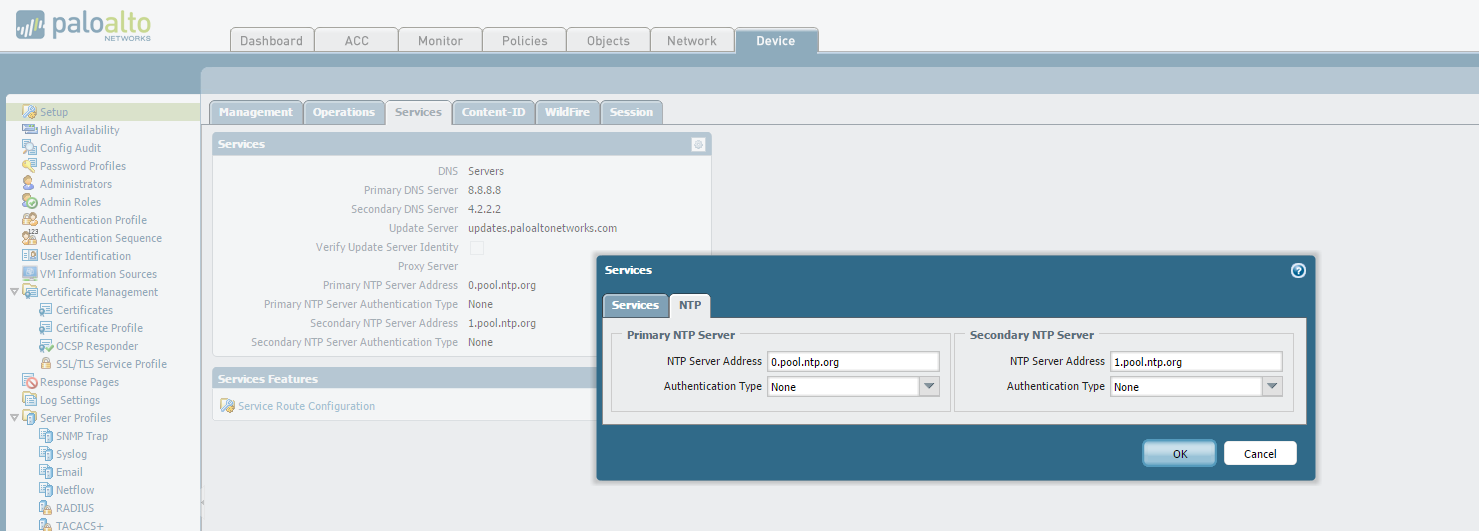Viewport: 1479px width, 531px height.
Task: Click the Primary NTP Server Address field
Action: (x=853, y=362)
